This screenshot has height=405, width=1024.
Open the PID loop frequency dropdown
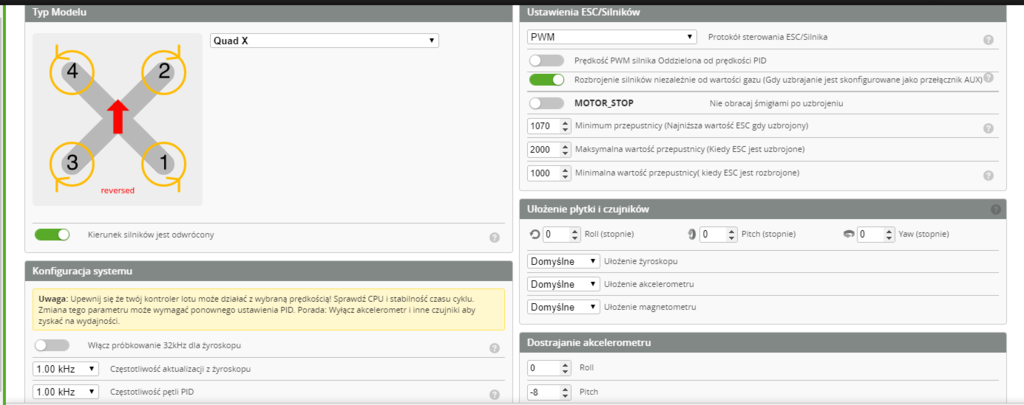pyautogui.click(x=66, y=392)
